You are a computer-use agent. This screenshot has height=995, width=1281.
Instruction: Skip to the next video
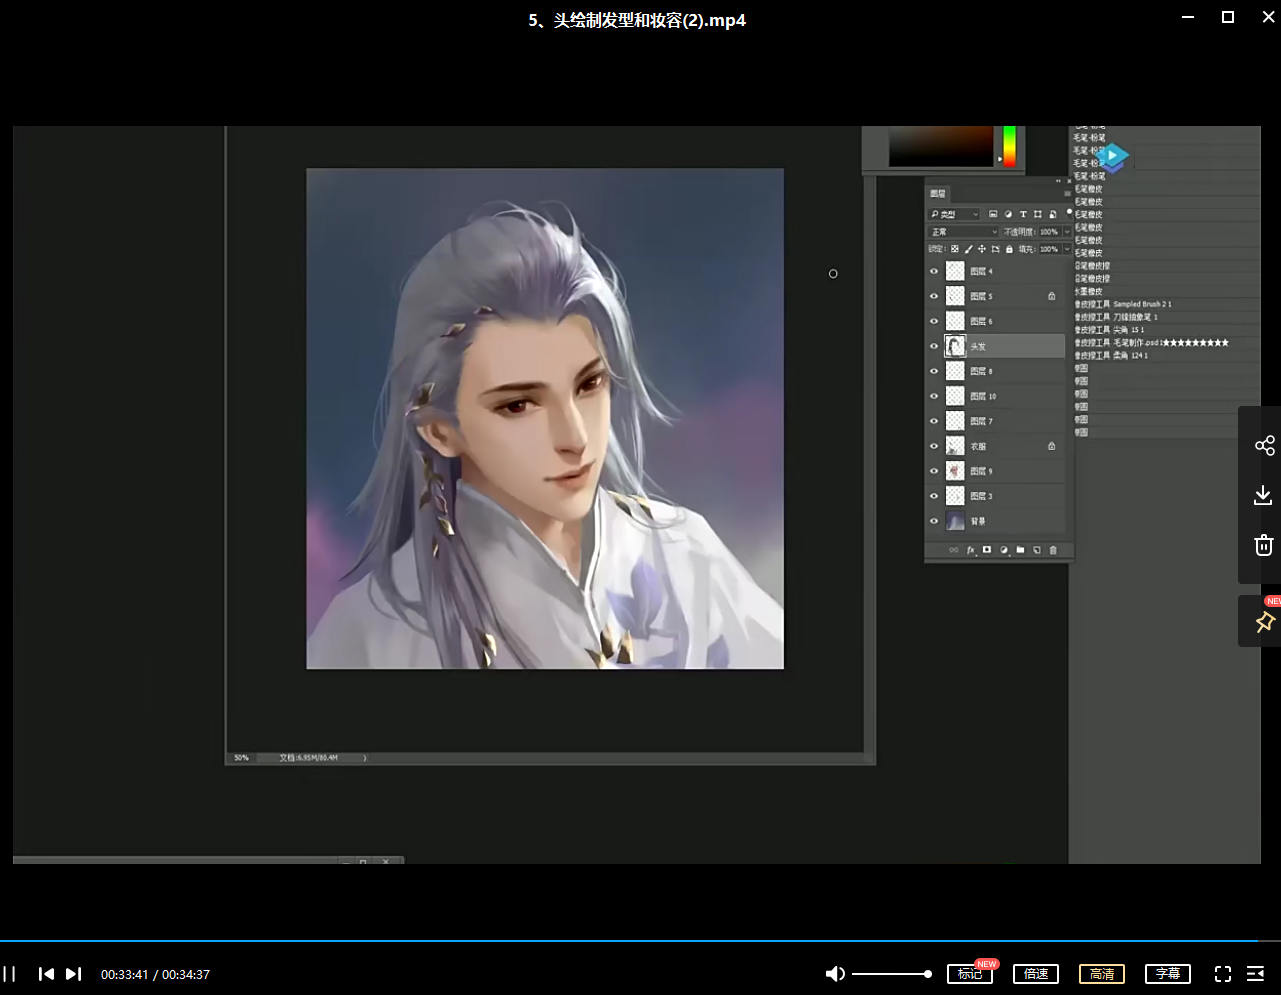(73, 974)
